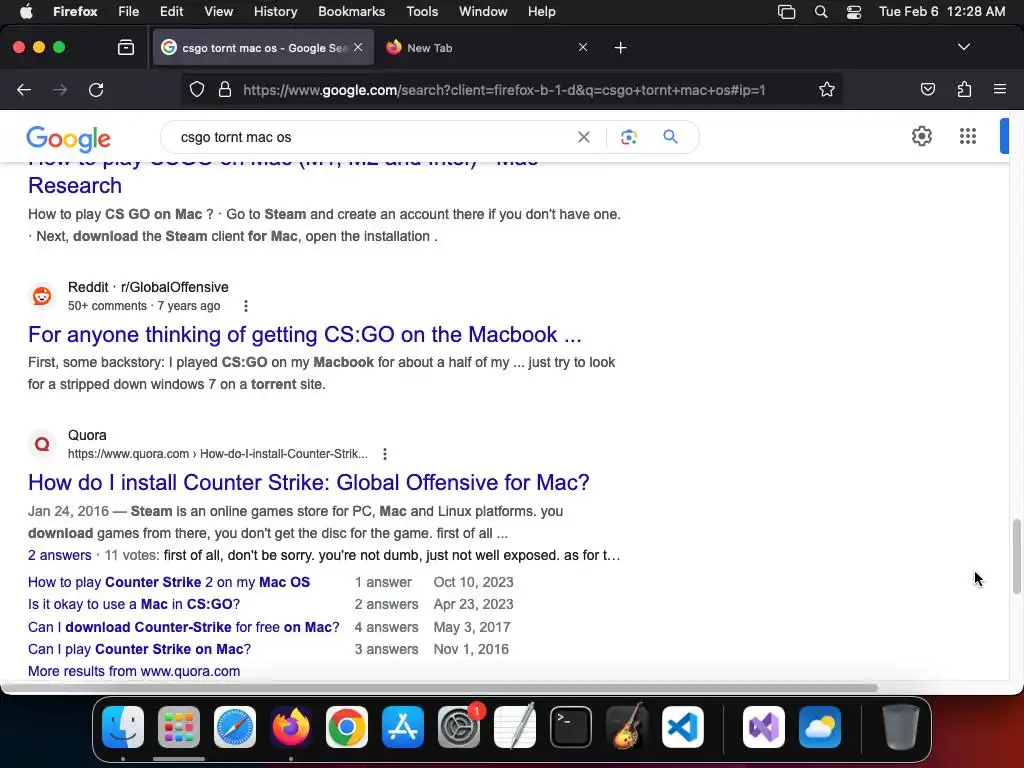Viewport: 1024px width, 768px height.
Task: Open the Trash in the Dock
Action: (901, 727)
